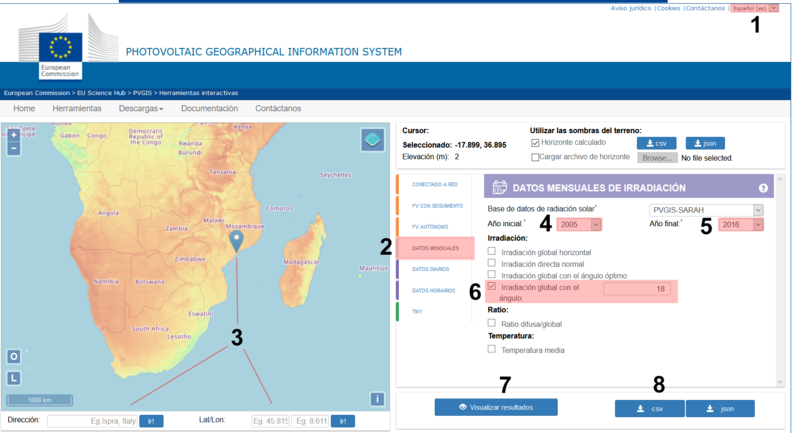Click Browse to select horizon file

click(x=657, y=158)
